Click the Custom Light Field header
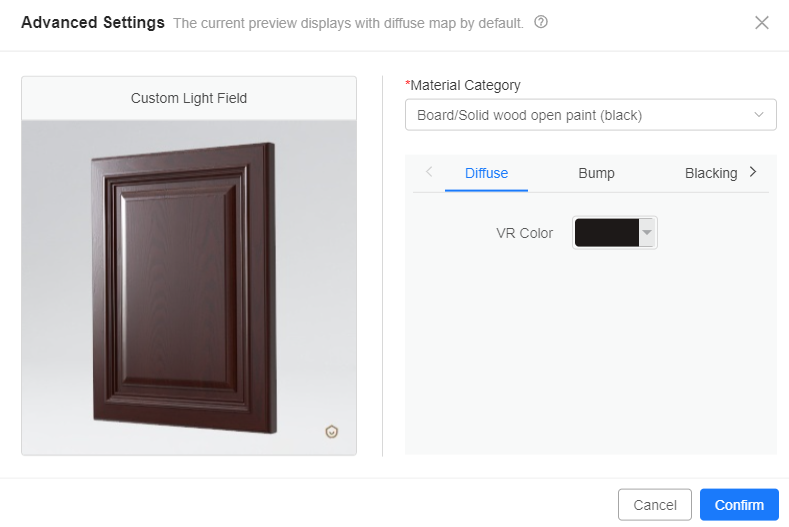The width and height of the screenshot is (789, 527). tap(189, 98)
